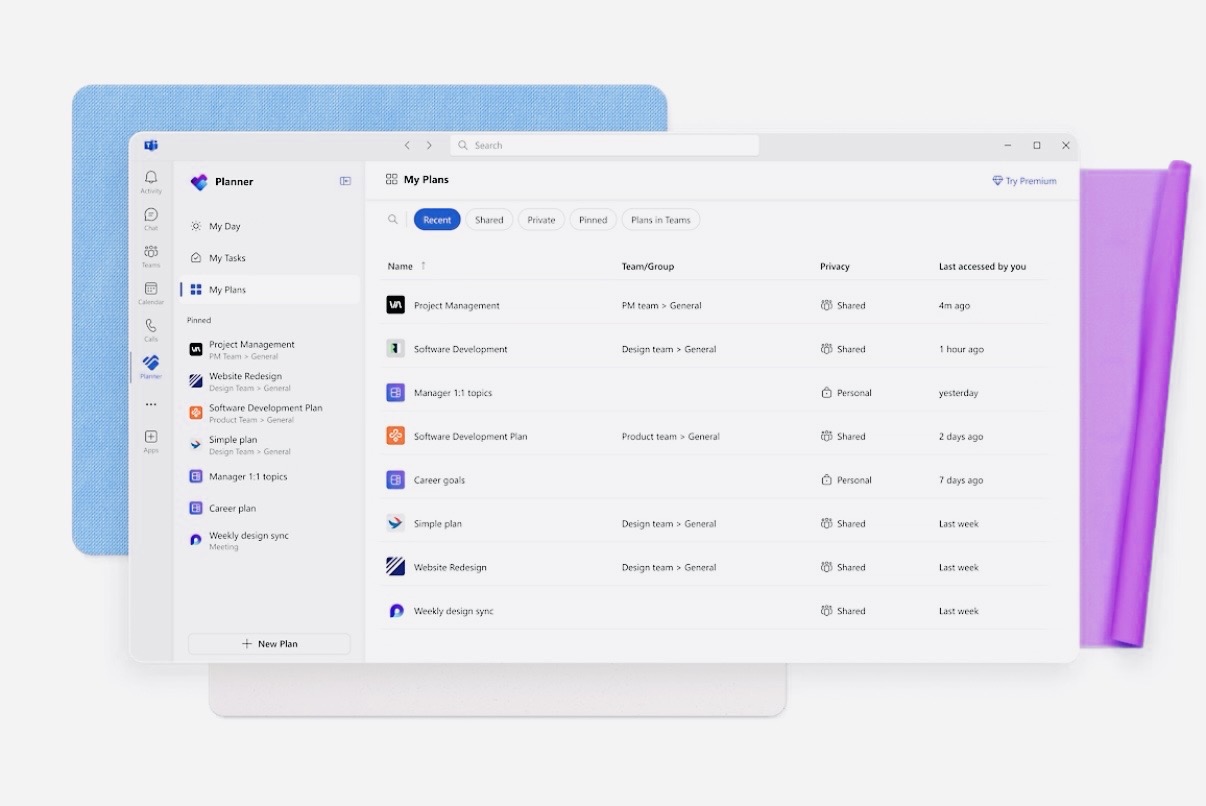Click the Software Development Plan orange icon in table
Viewport: 1206px width, 806px height.
click(395, 436)
